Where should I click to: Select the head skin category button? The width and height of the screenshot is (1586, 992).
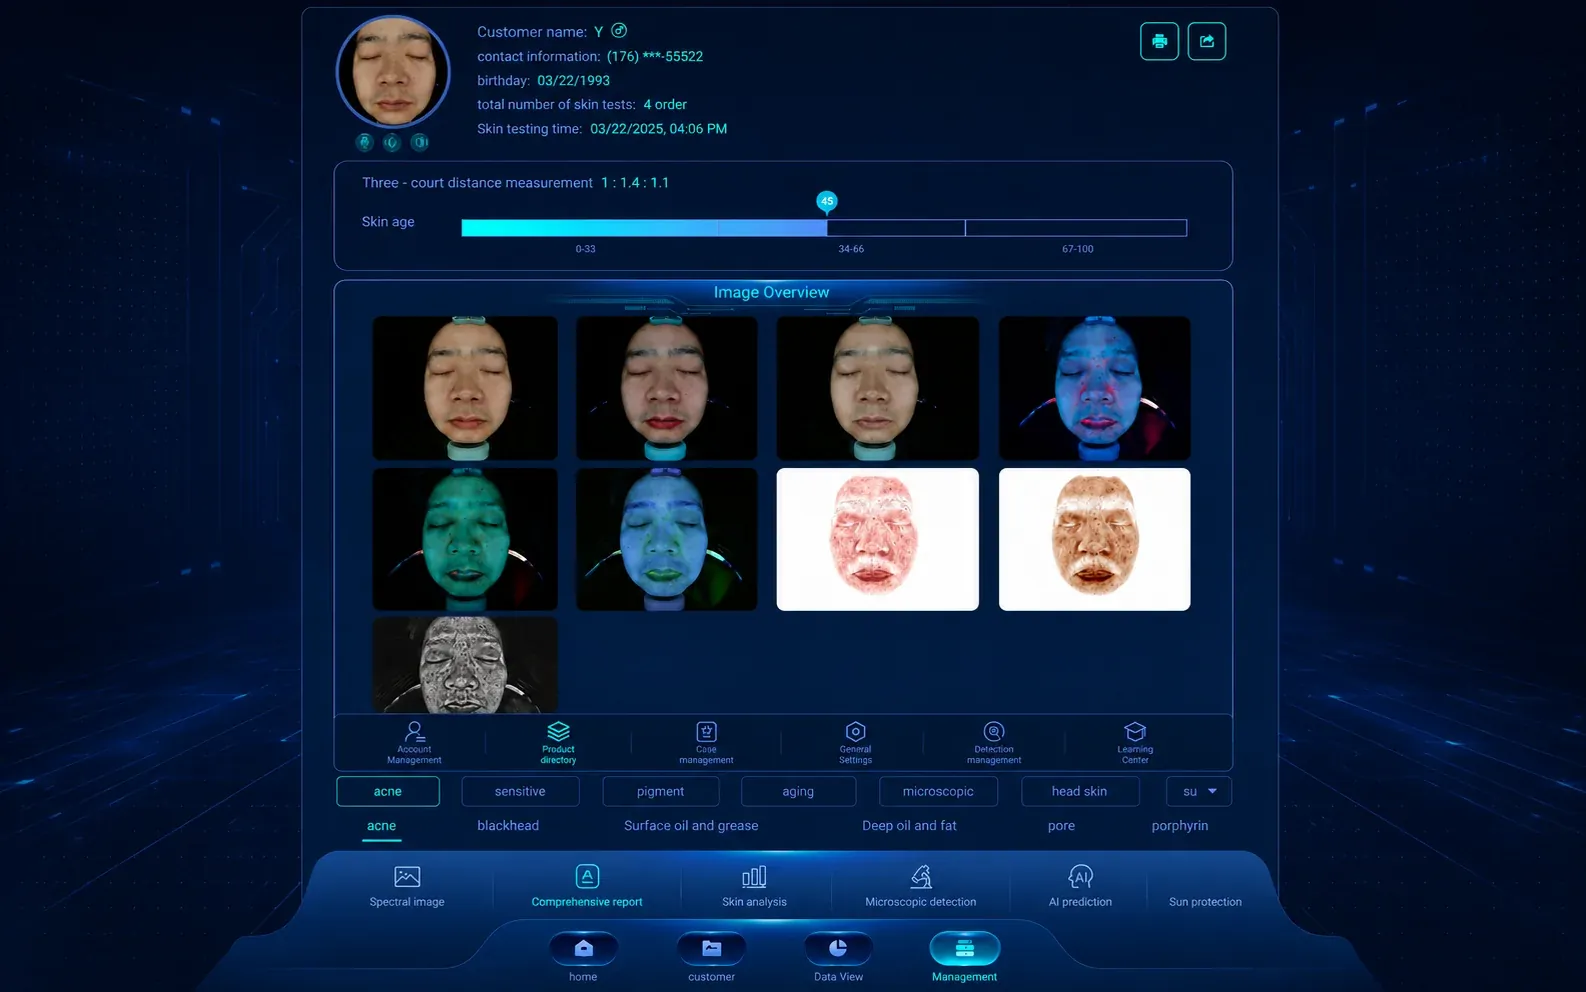1080,791
